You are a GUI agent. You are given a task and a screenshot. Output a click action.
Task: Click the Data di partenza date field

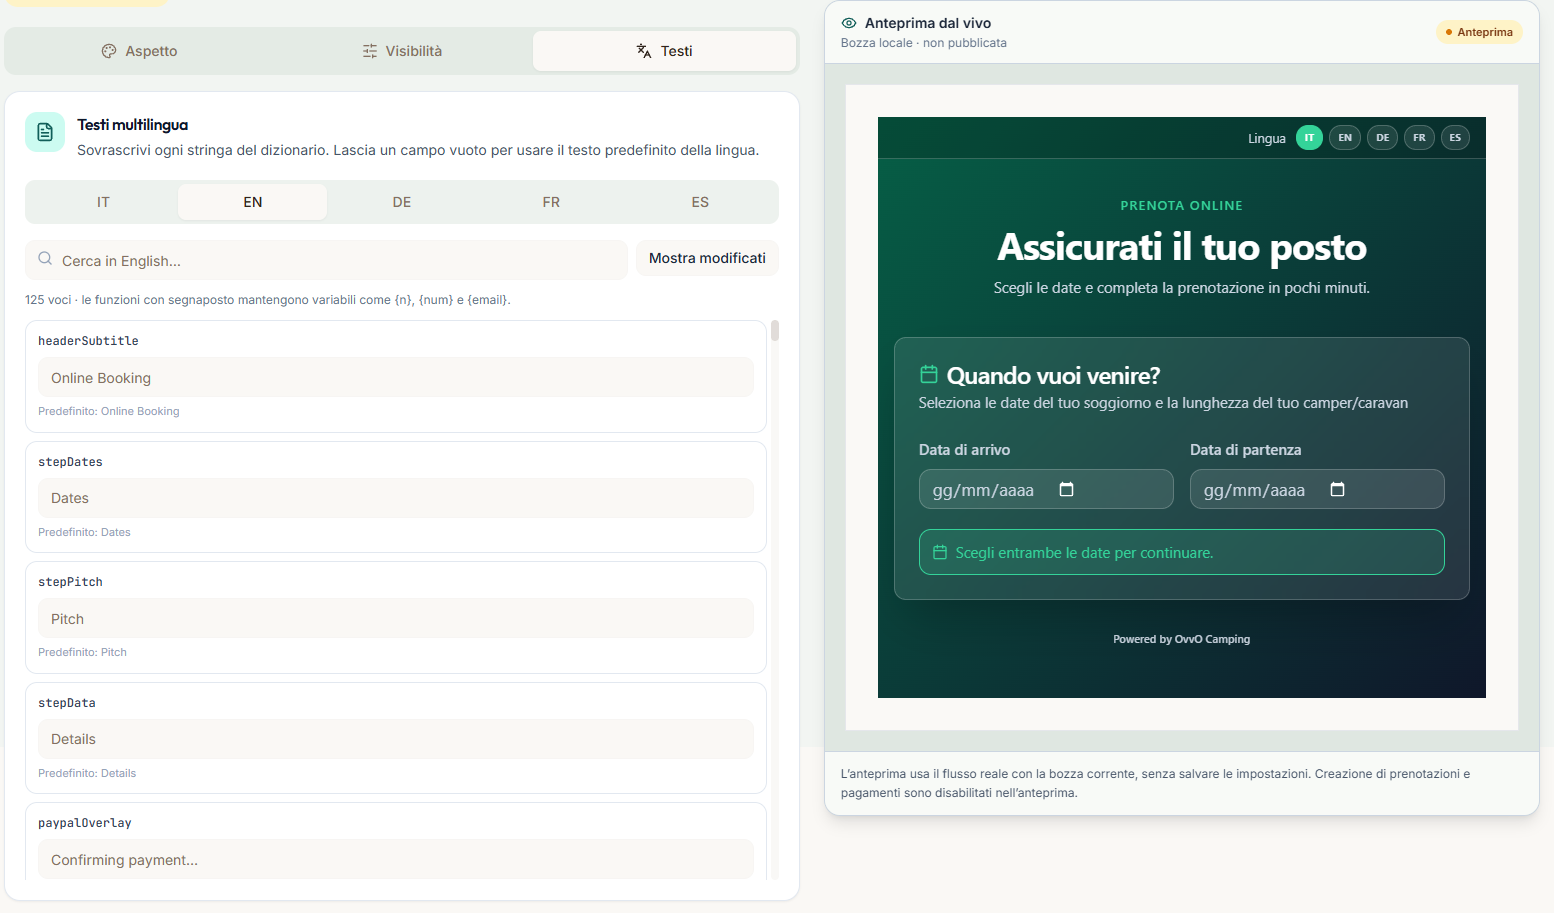pyautogui.click(x=1317, y=489)
